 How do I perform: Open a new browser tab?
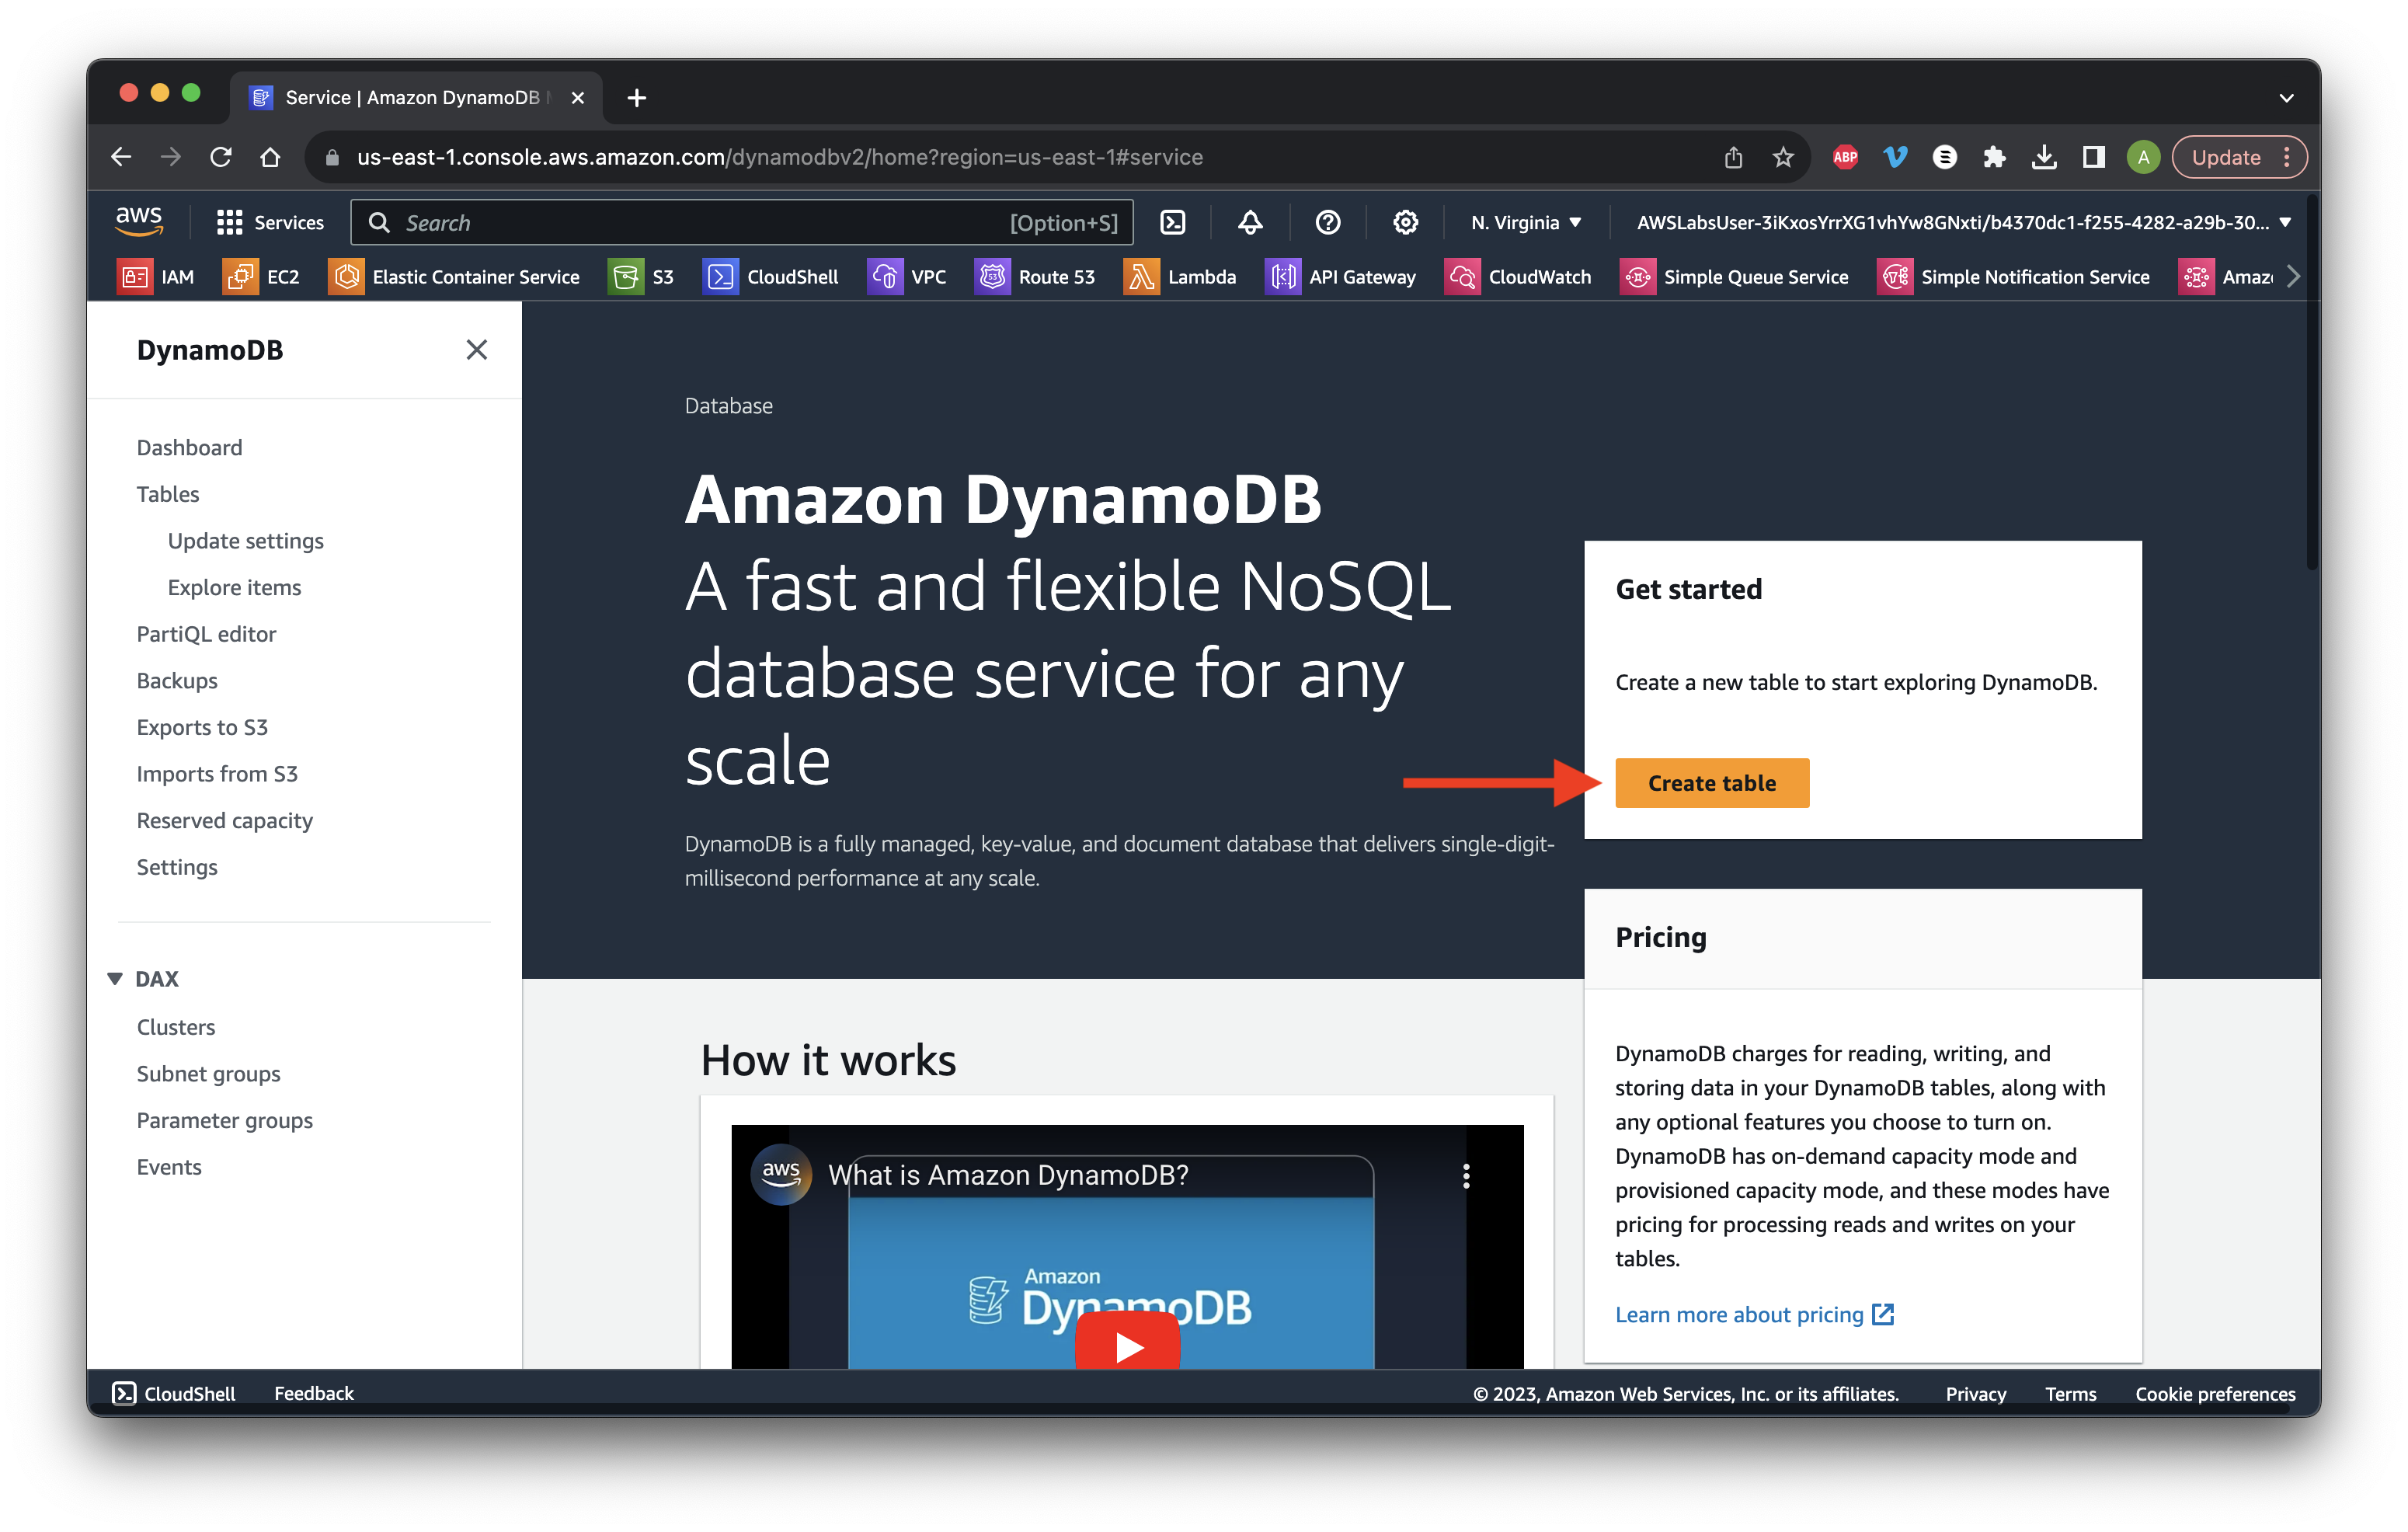tap(636, 97)
